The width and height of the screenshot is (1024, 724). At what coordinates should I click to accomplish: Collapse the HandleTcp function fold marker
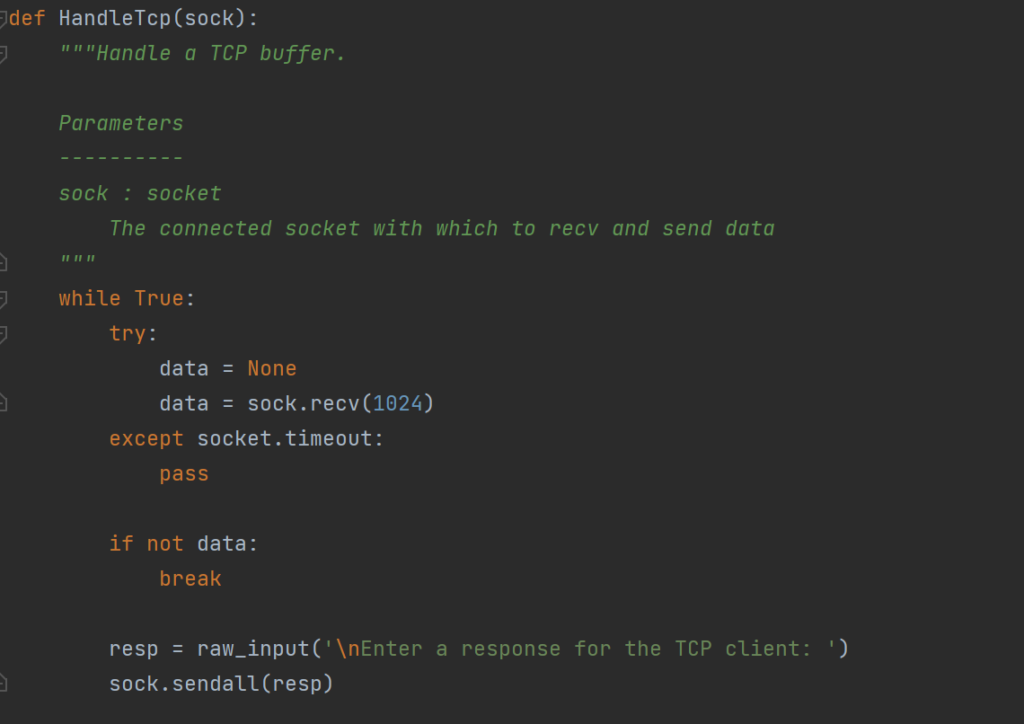point(4,19)
